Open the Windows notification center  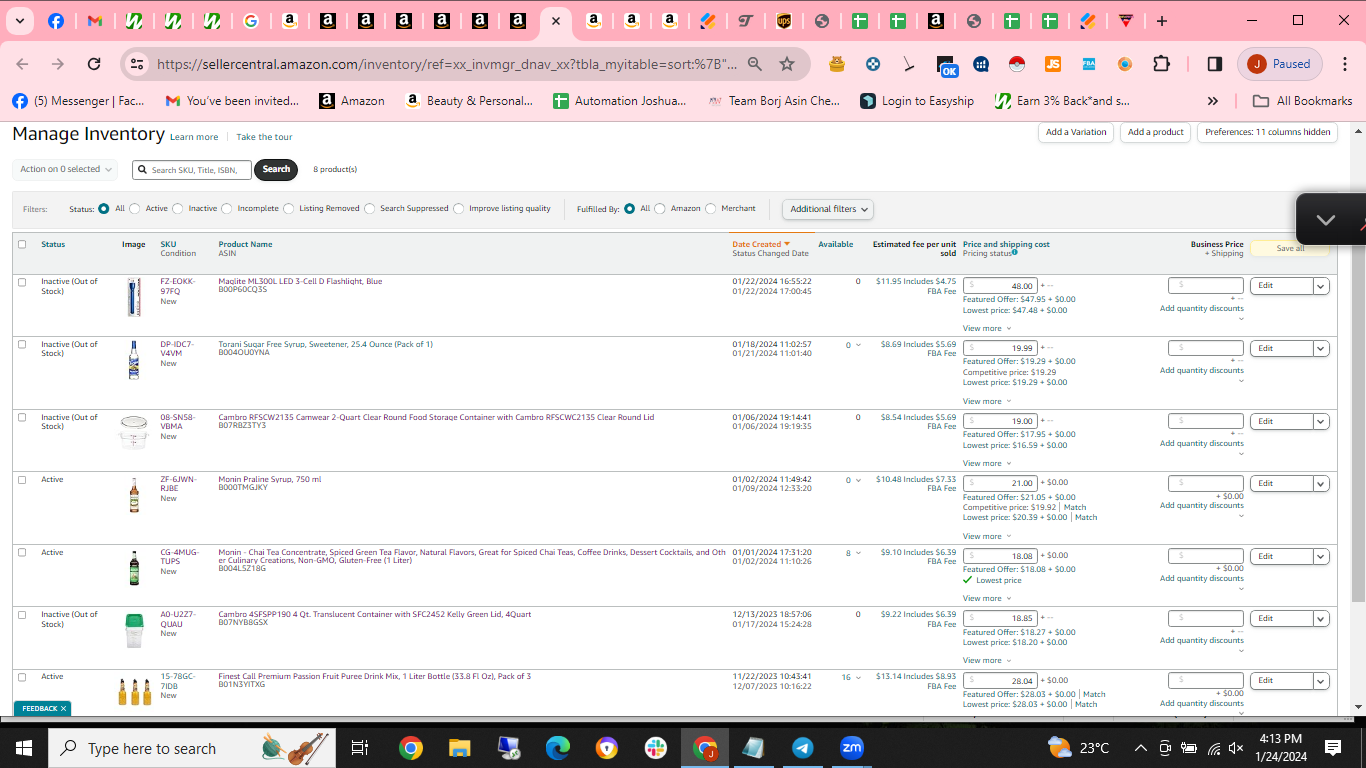[x=1333, y=748]
